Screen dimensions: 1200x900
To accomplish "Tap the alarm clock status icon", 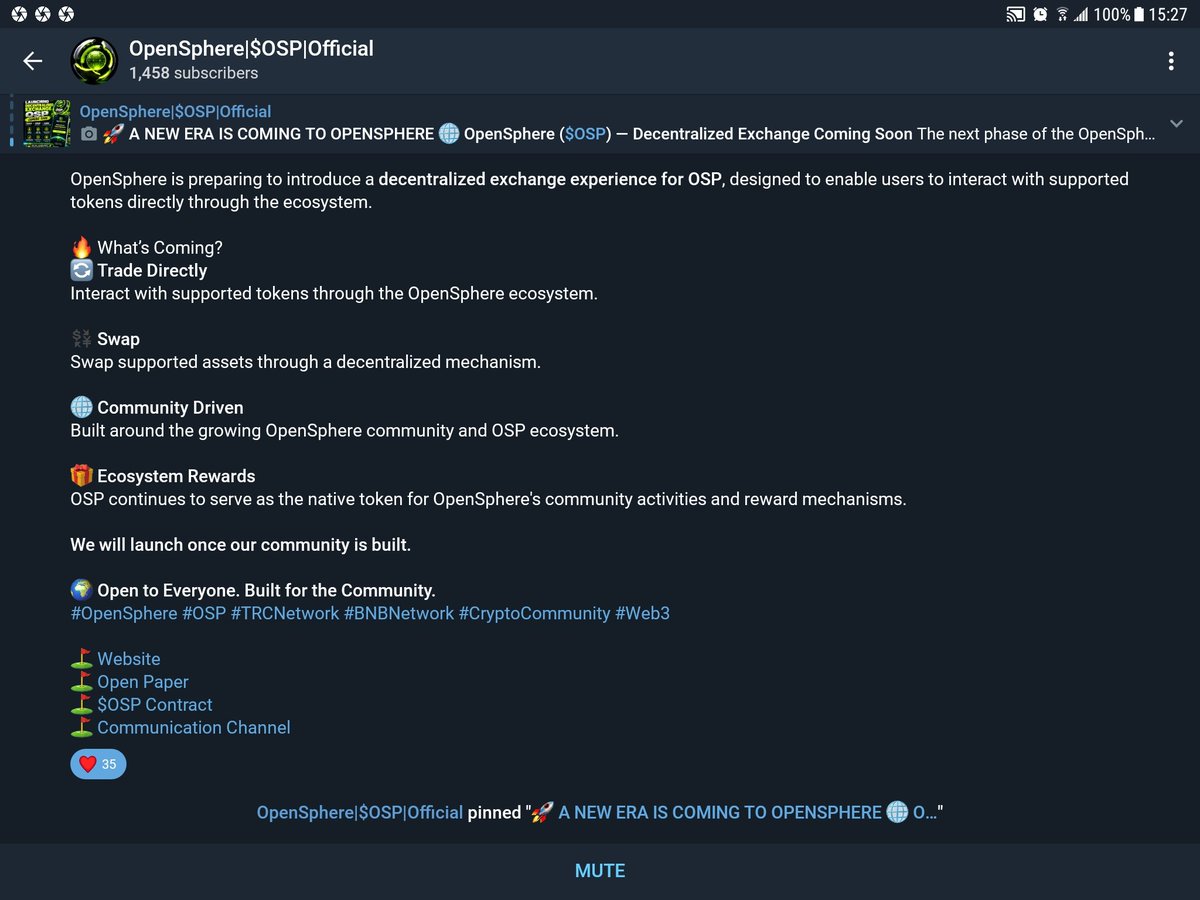I will pyautogui.click(x=1041, y=15).
